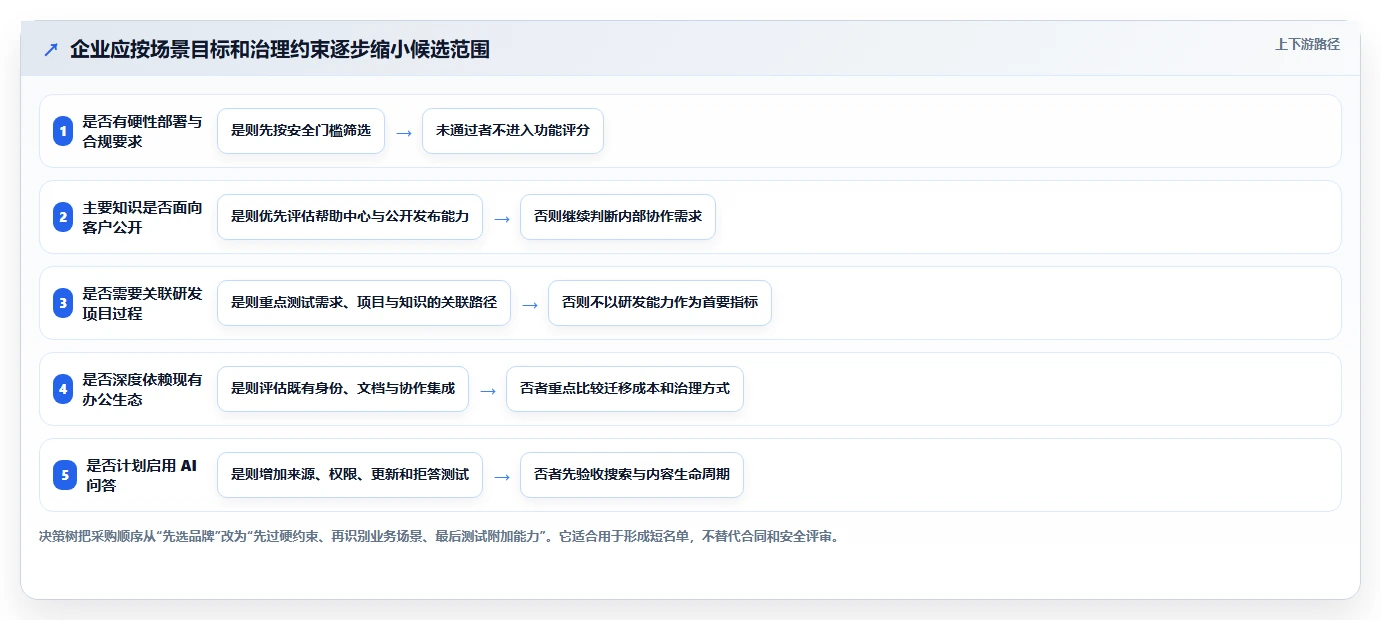Screen dimensions: 1381x620
Task: Click the step 4 number badge
Action: click(63, 389)
